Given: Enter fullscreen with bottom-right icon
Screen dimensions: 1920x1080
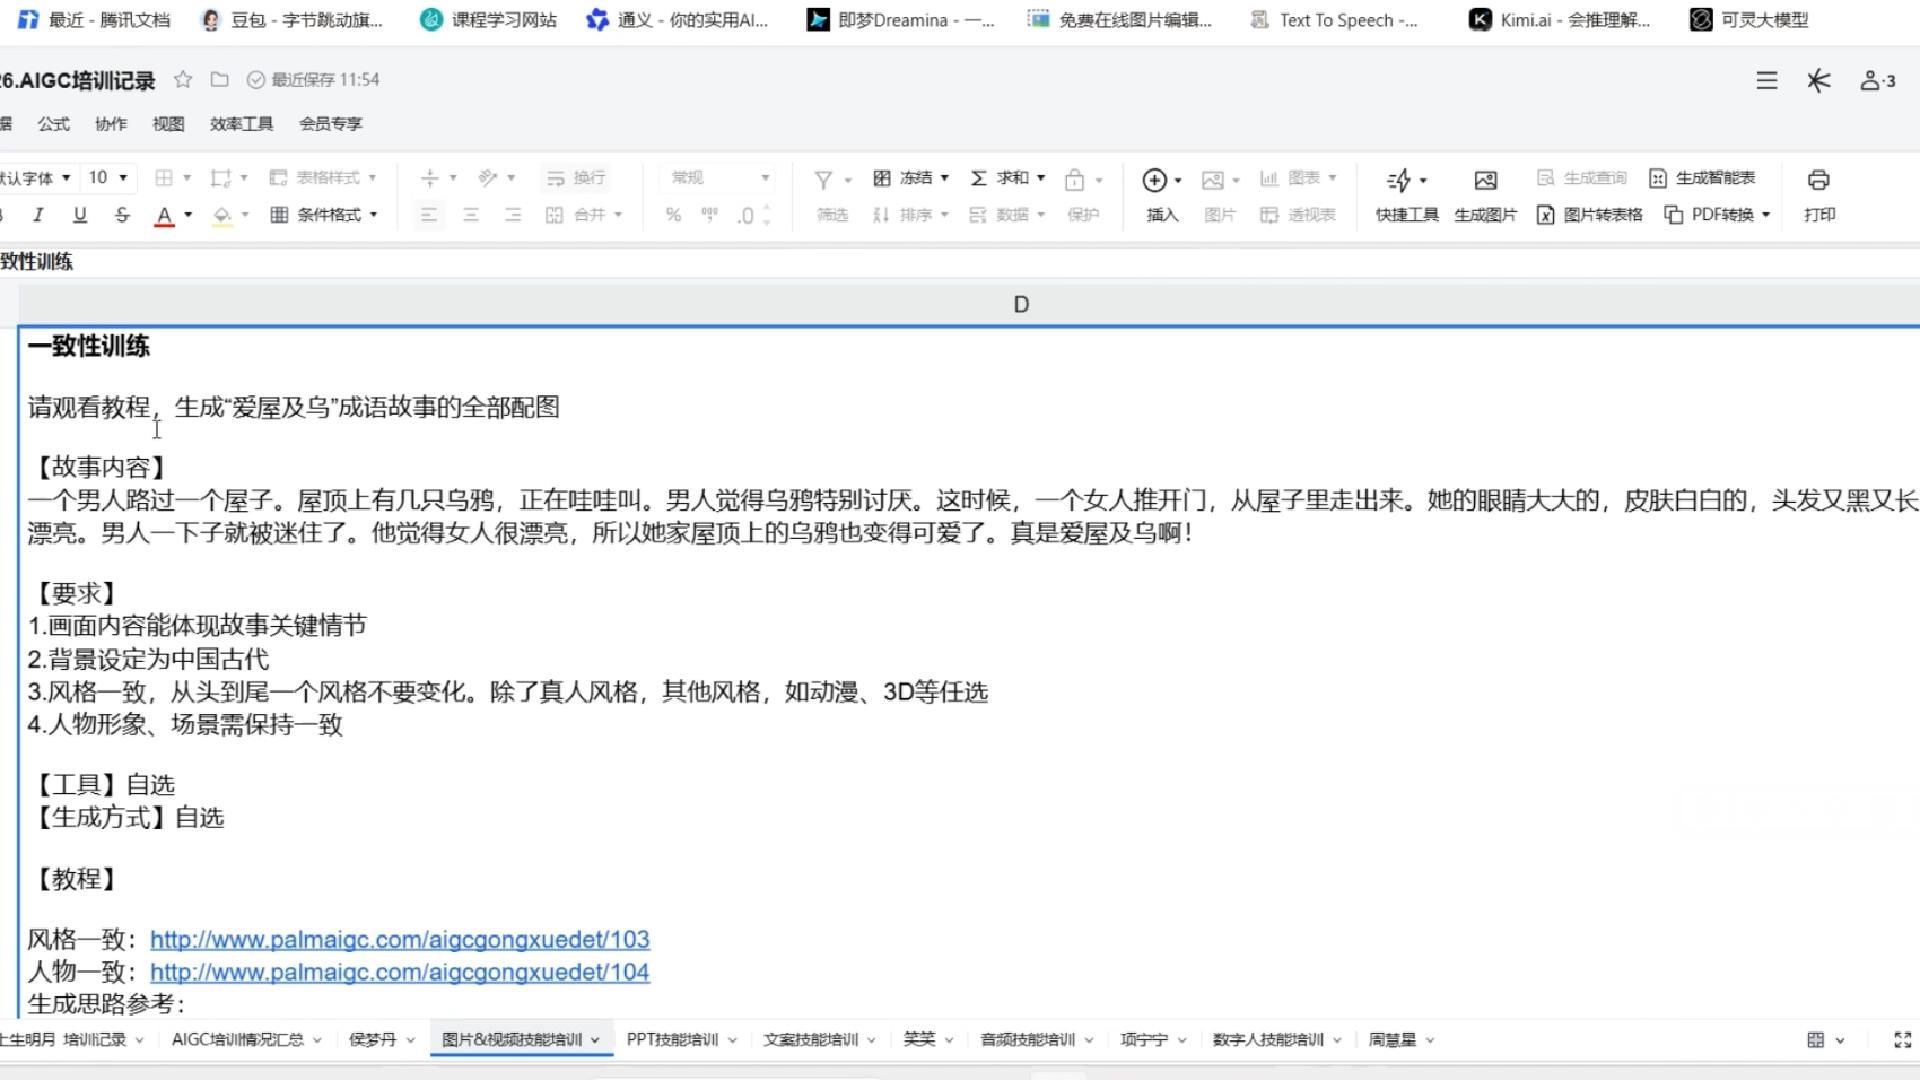Looking at the screenshot, I should (x=1903, y=1040).
